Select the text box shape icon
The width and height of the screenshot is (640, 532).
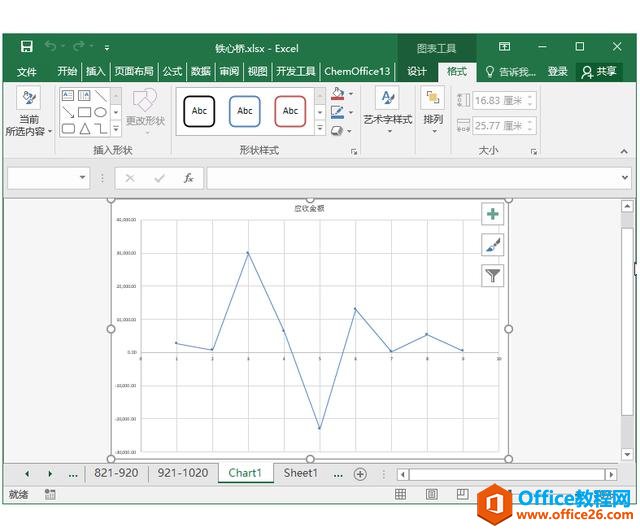[68, 96]
